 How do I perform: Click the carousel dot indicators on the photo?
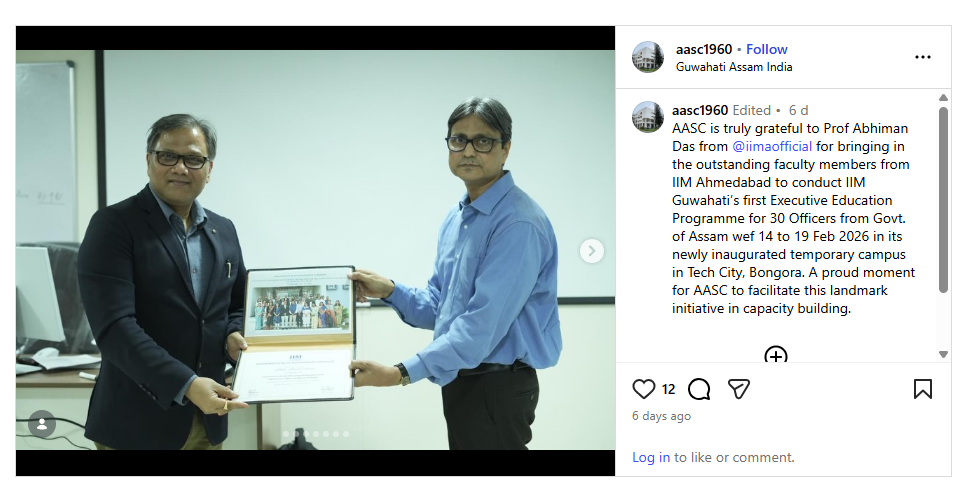tap(316, 434)
